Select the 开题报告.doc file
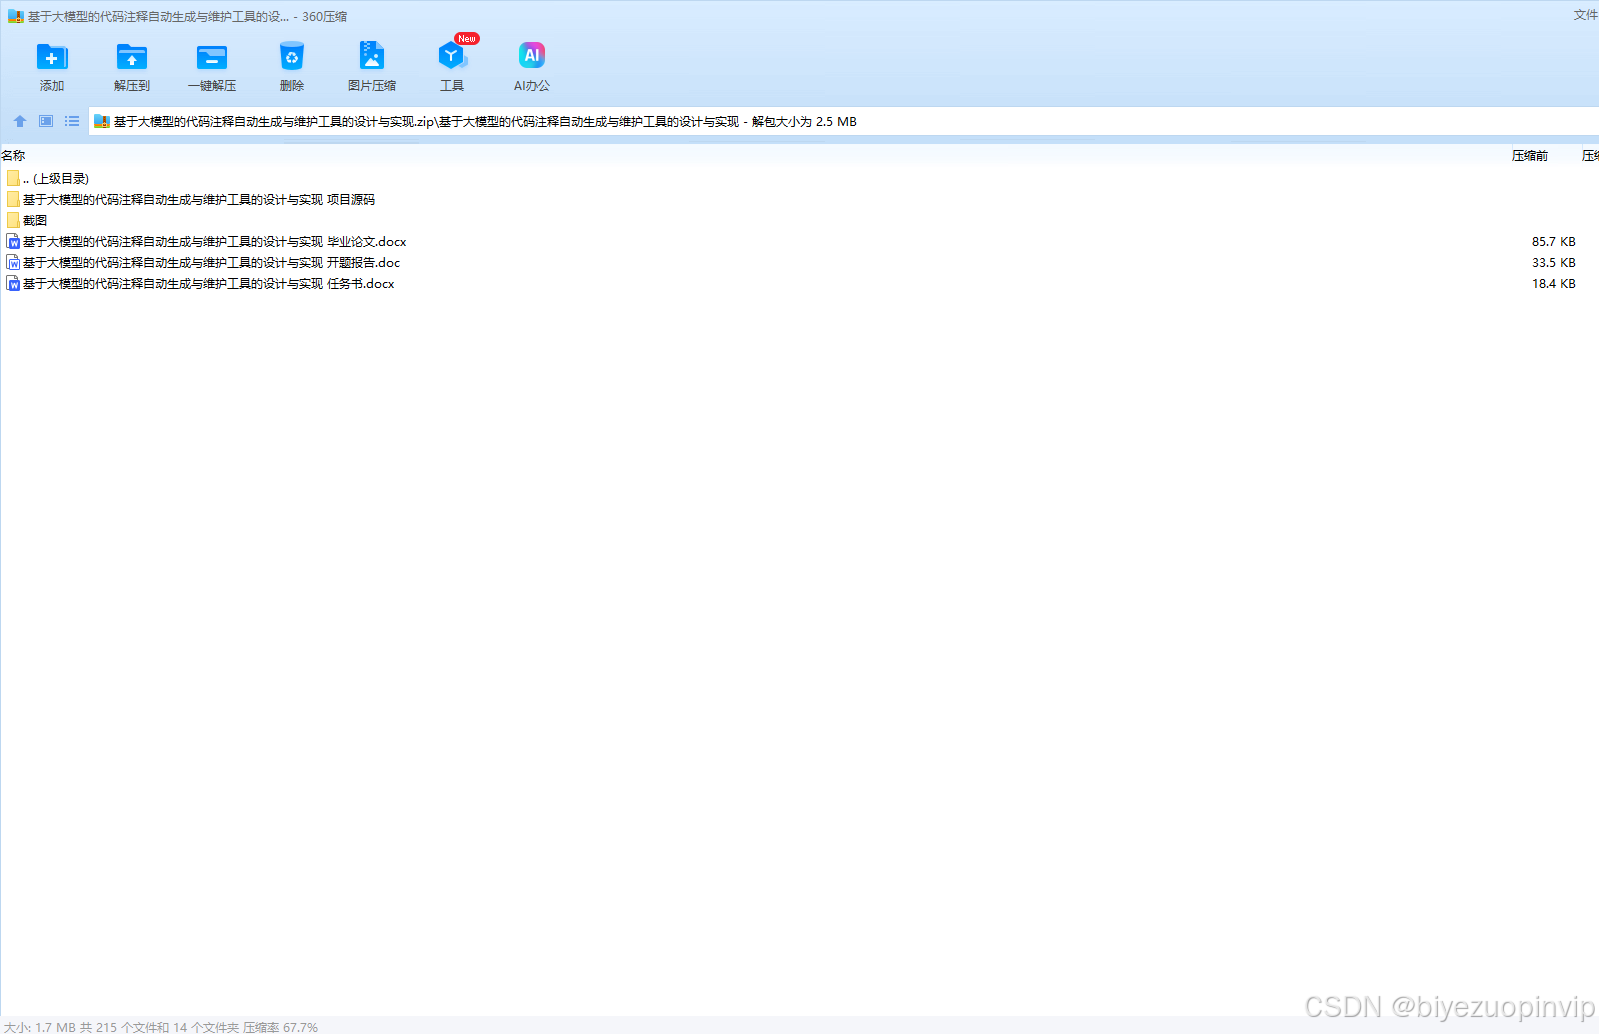The width and height of the screenshot is (1599, 1034). 799,262
